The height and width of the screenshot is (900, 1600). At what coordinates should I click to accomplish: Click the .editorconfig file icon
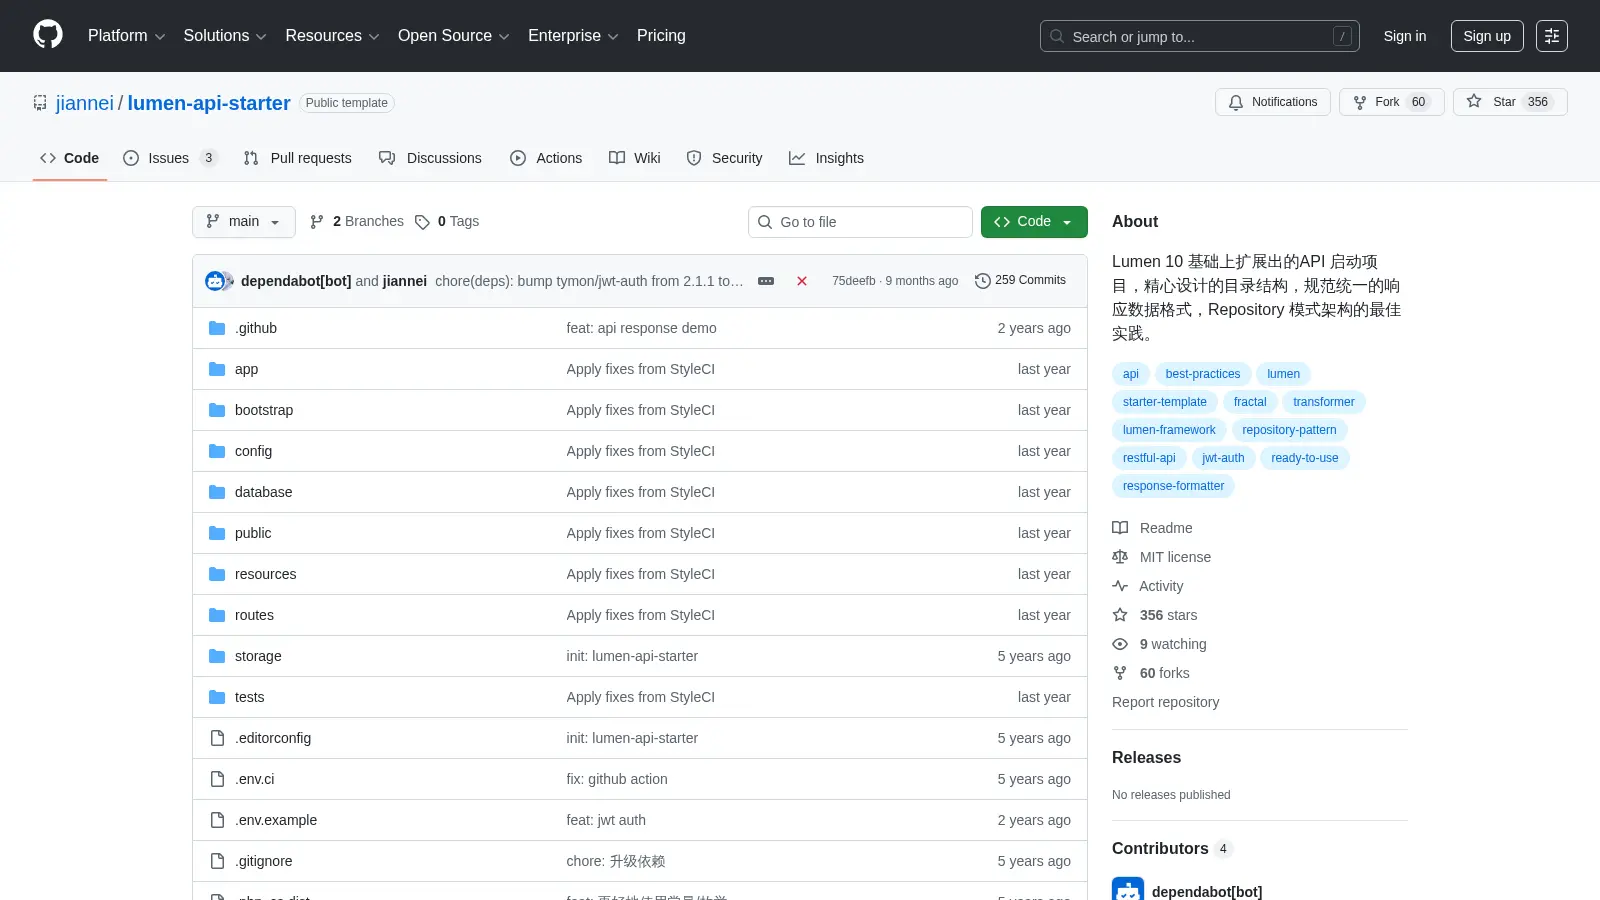[217, 738]
